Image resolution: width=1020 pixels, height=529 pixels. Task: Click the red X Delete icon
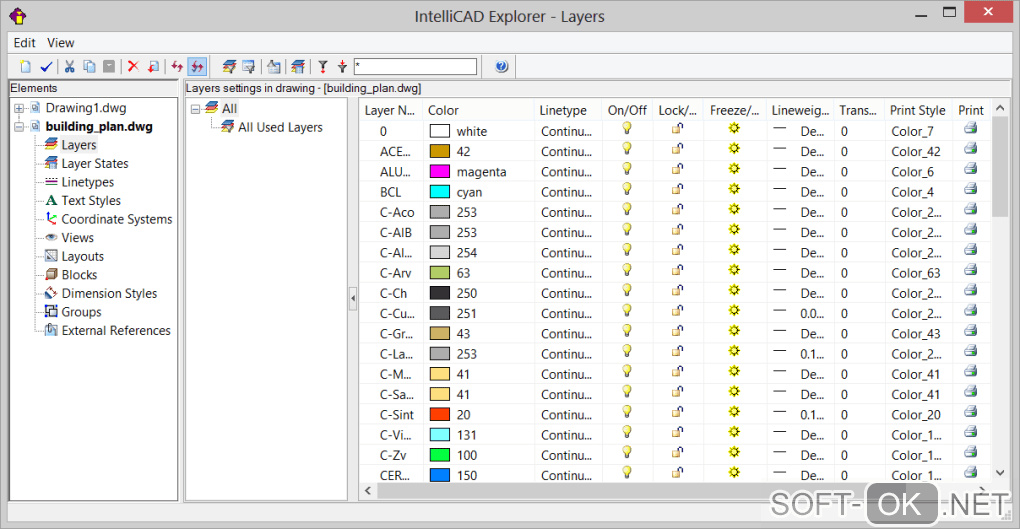(132, 67)
